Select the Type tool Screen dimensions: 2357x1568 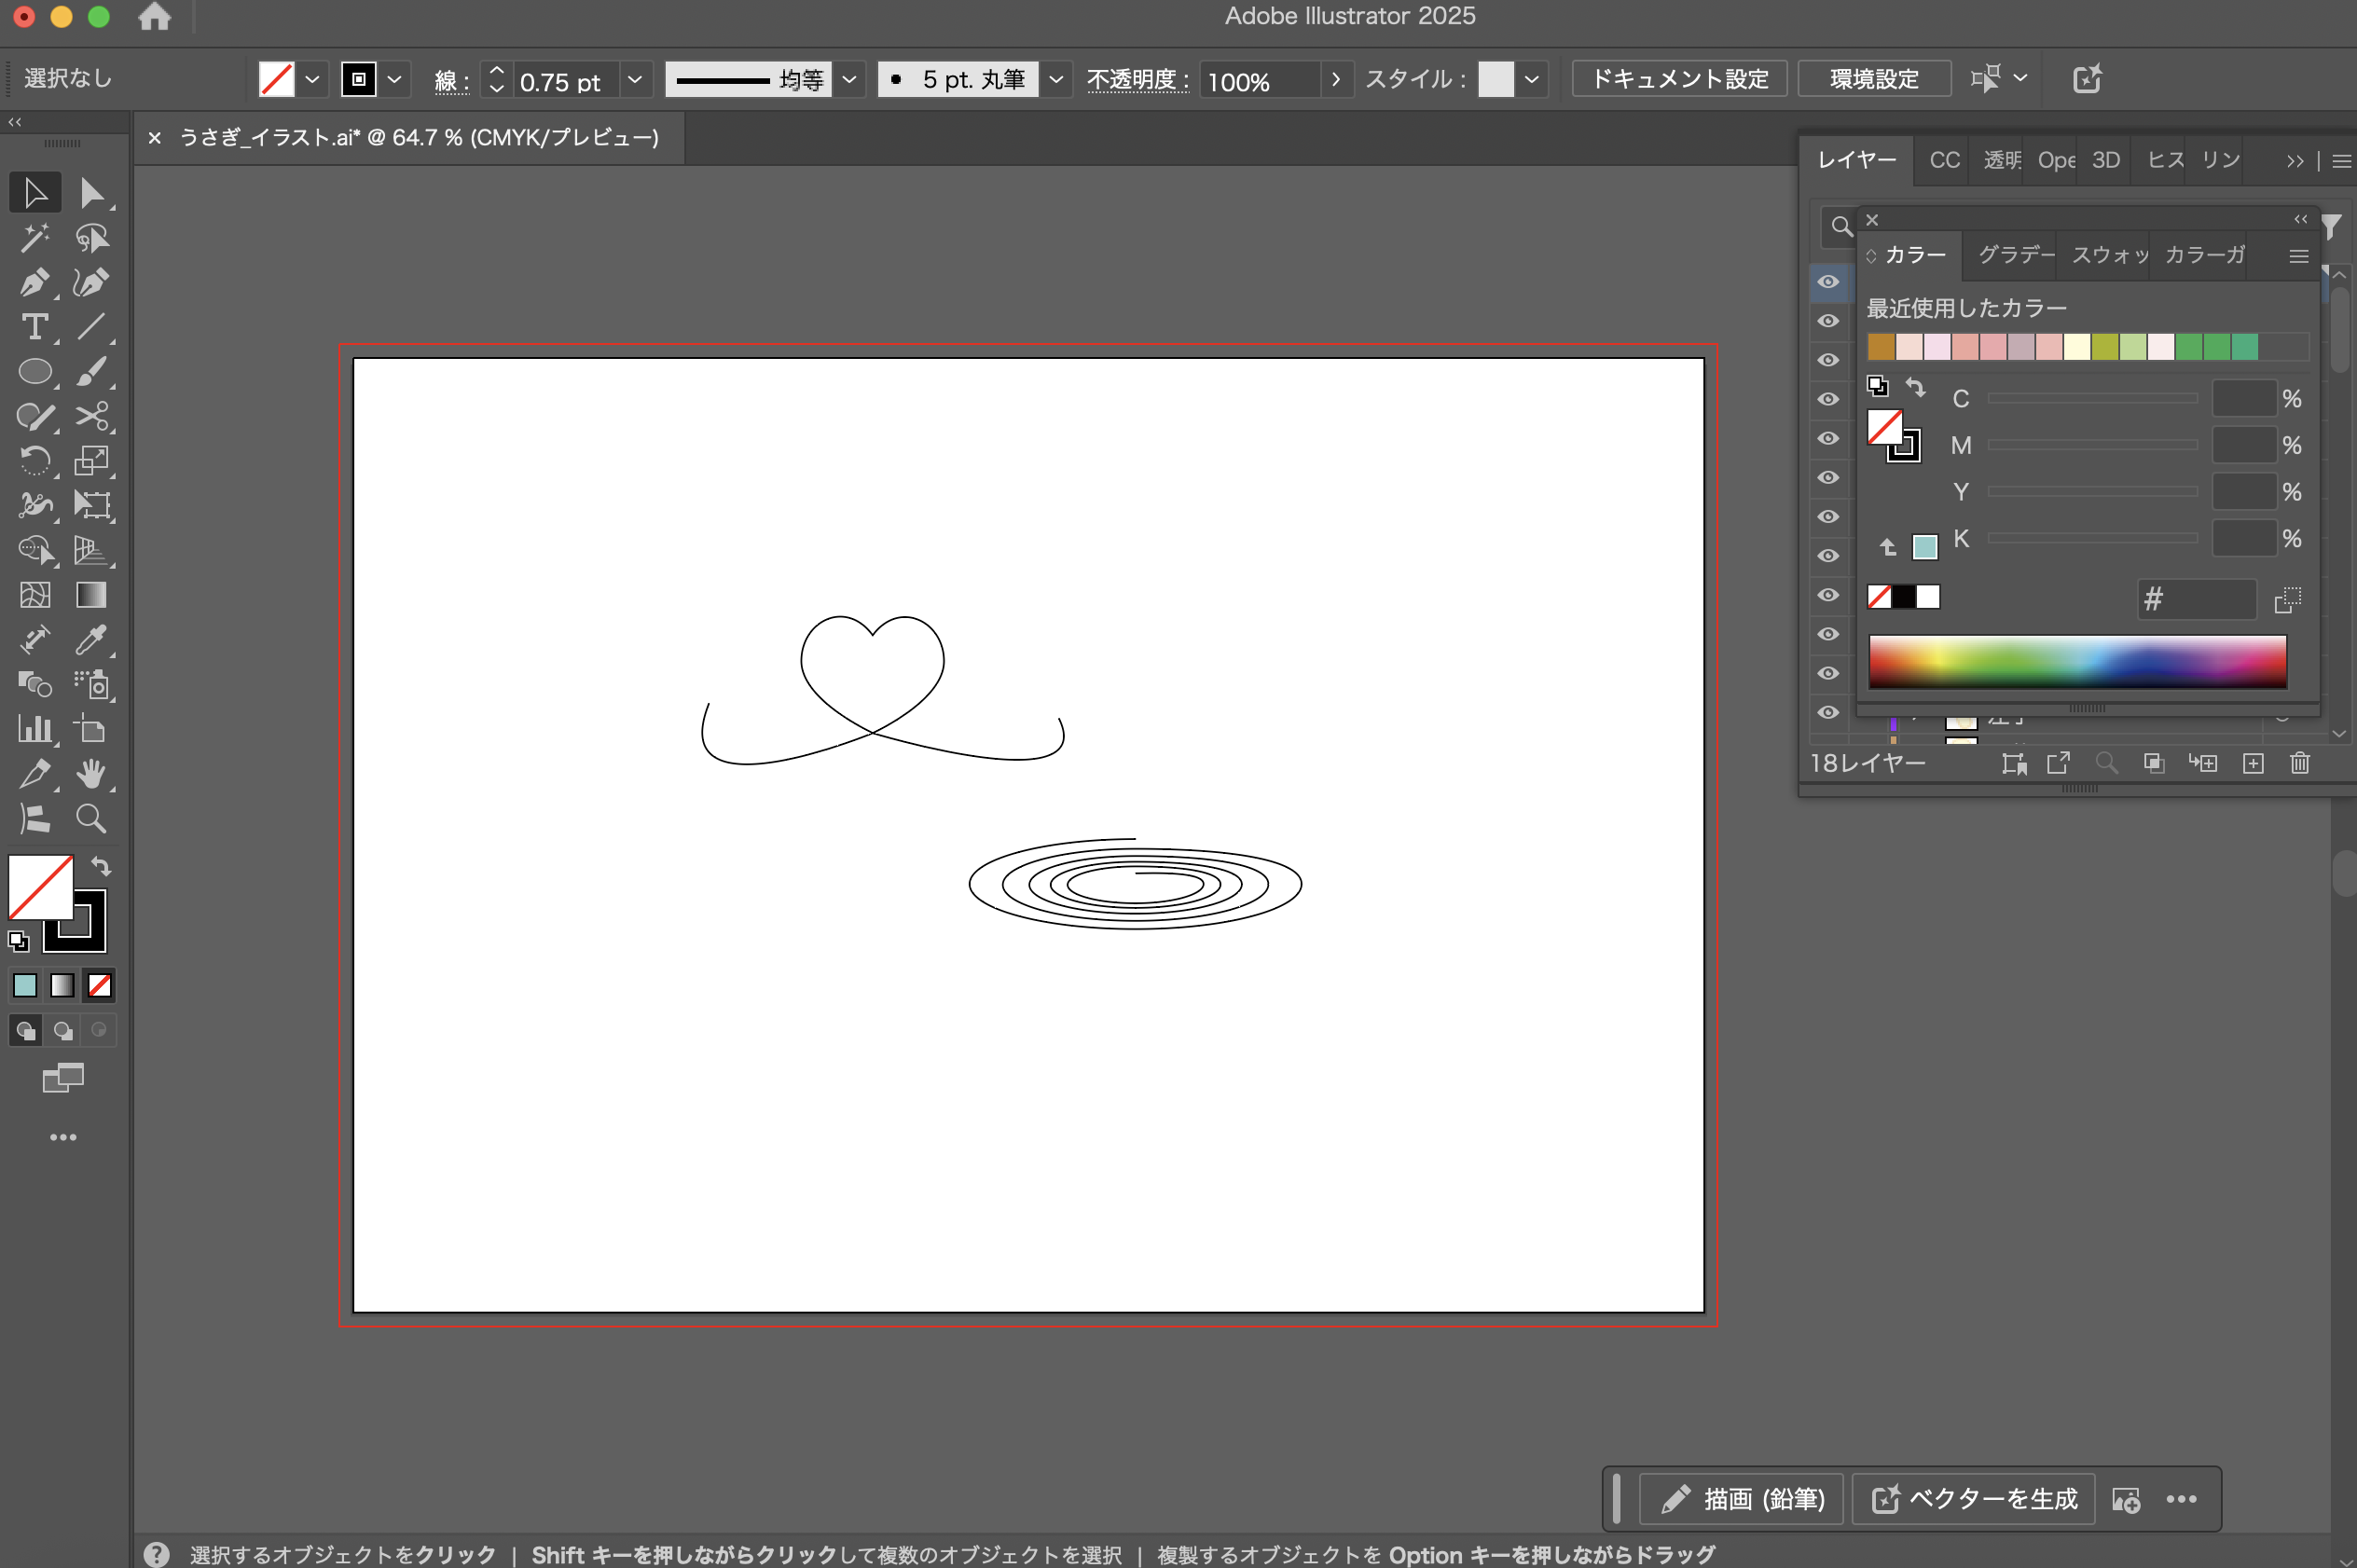pos(35,327)
